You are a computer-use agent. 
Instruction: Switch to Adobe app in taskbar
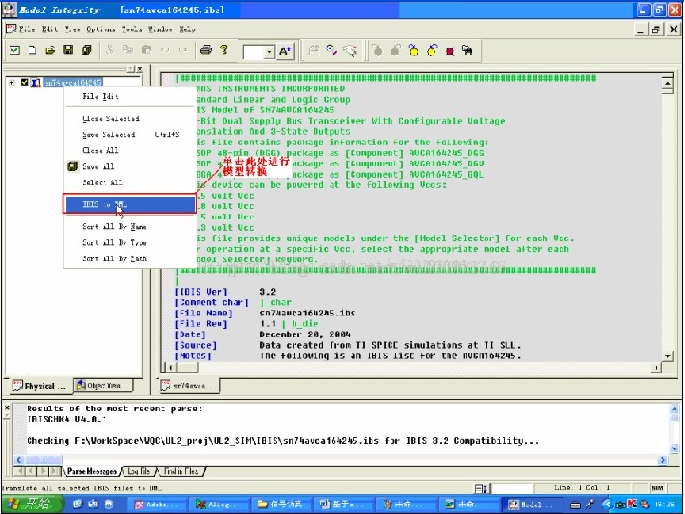(x=159, y=504)
